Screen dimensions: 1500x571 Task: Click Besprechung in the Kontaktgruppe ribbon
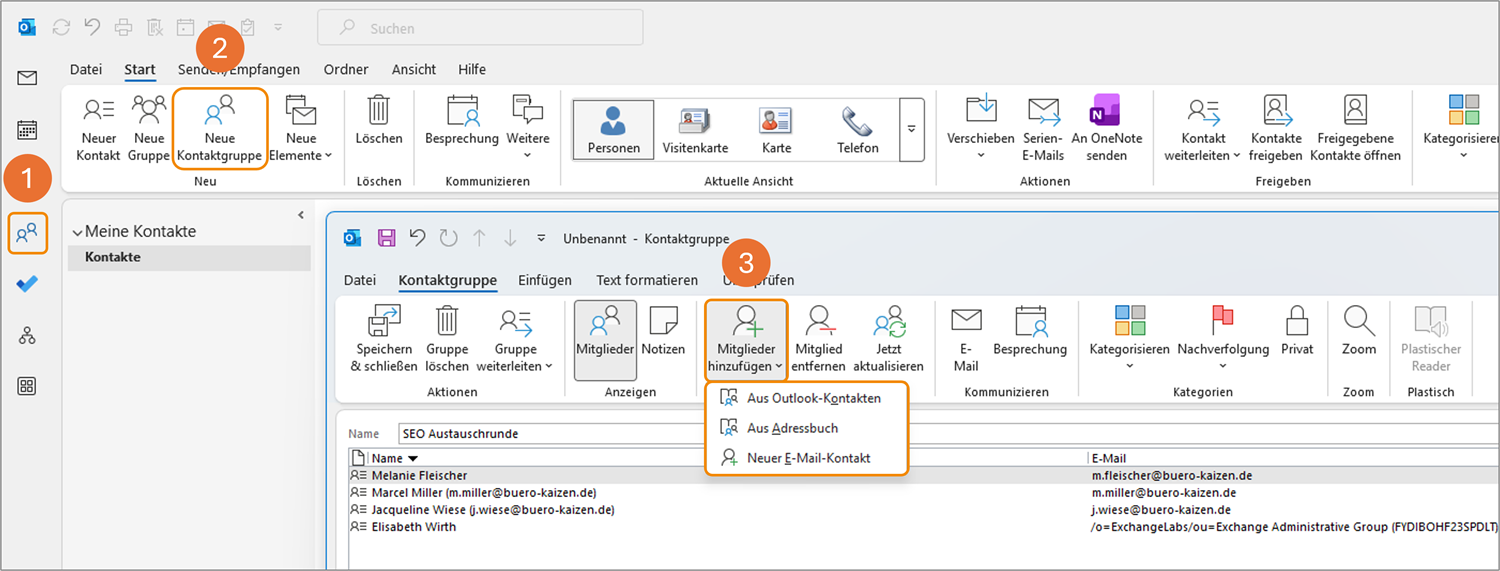(1030, 332)
